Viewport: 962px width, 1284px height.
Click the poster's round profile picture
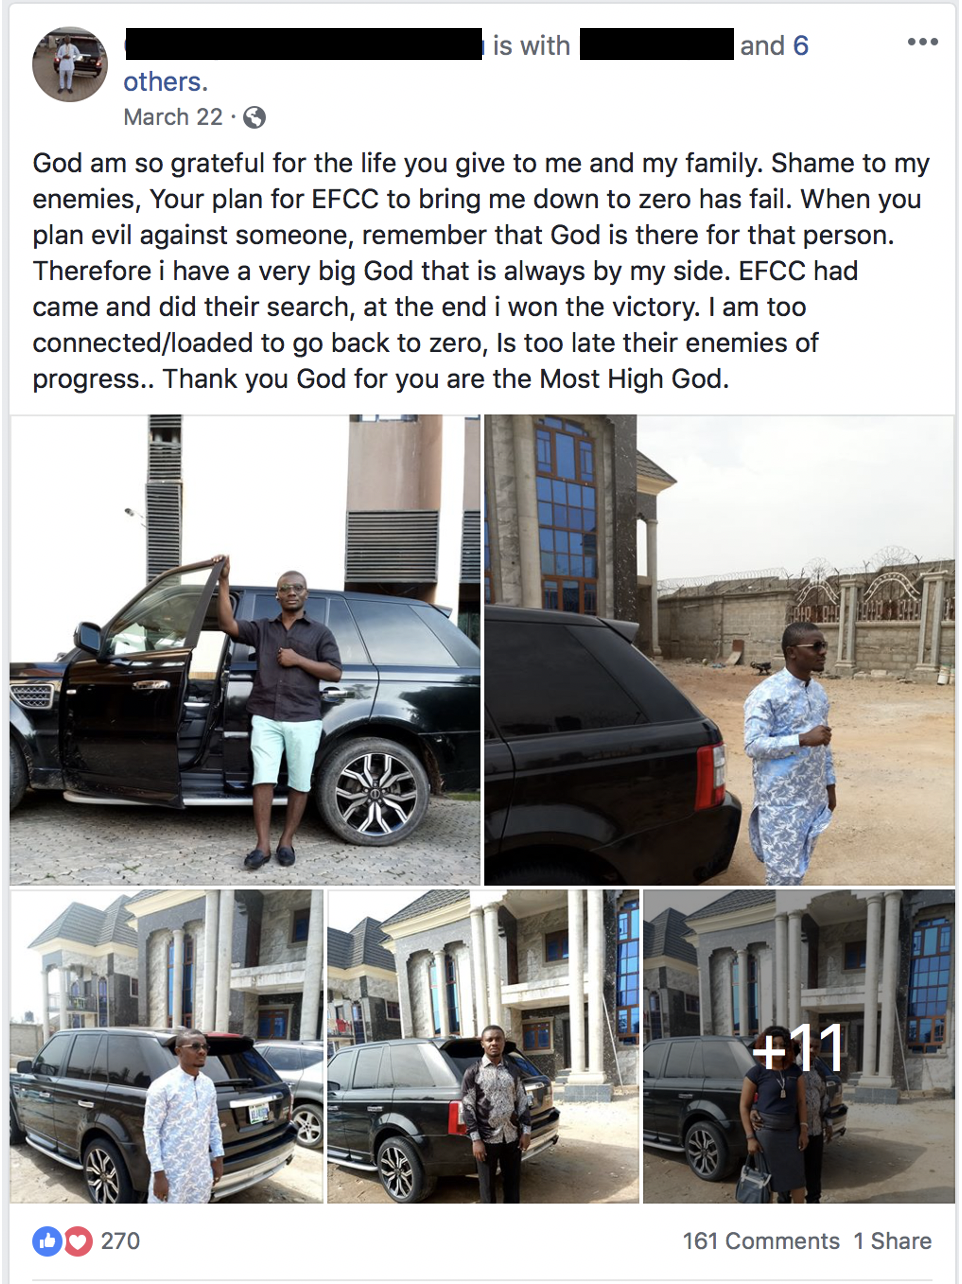point(70,65)
